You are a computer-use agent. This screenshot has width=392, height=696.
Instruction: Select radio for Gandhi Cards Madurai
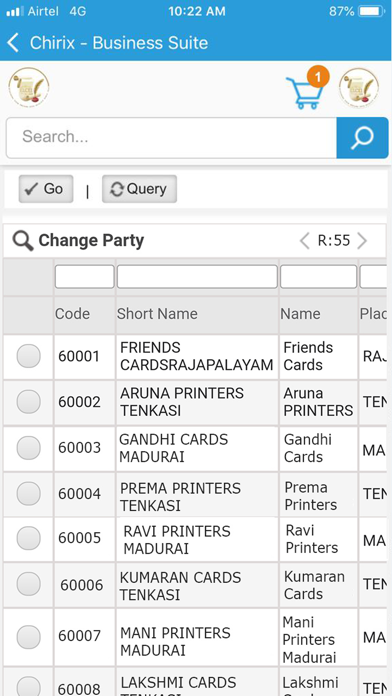tap(28, 448)
